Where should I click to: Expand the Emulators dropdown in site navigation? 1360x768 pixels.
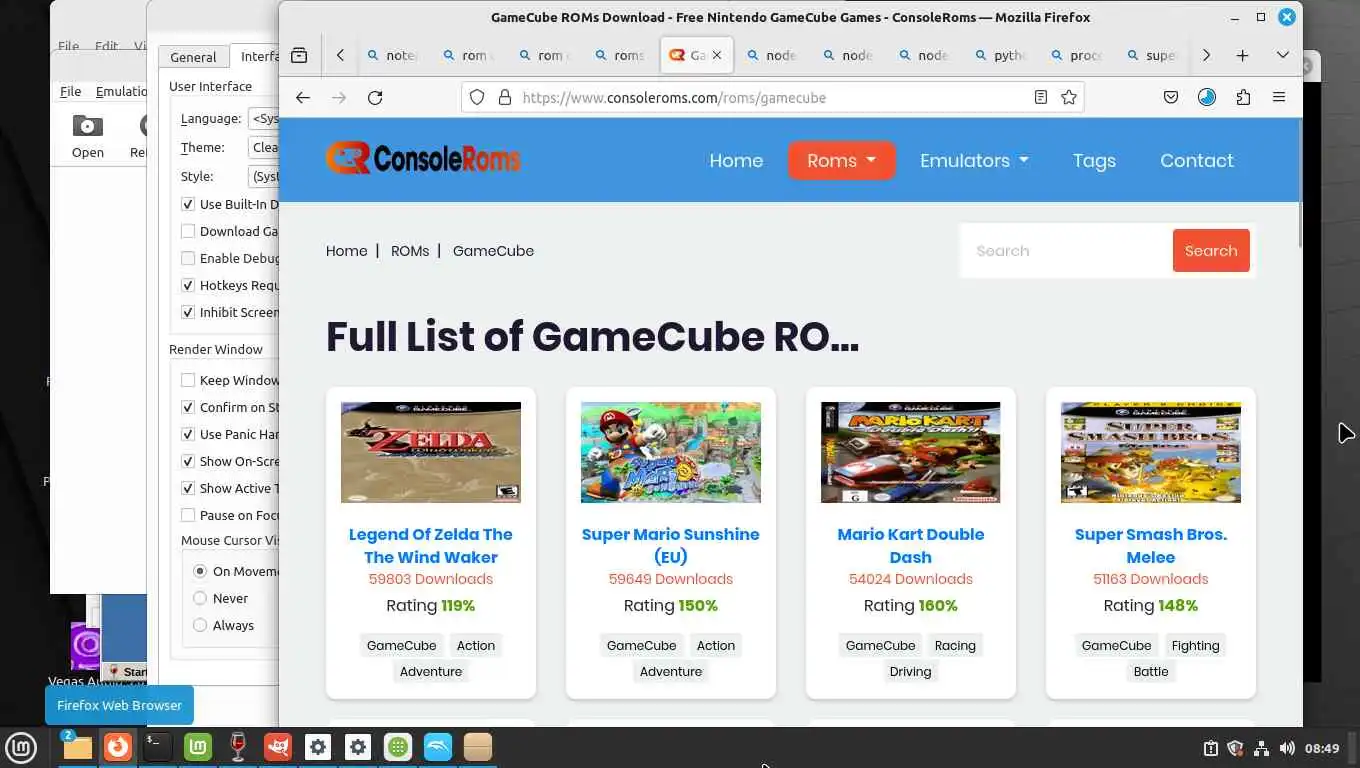tap(974, 160)
